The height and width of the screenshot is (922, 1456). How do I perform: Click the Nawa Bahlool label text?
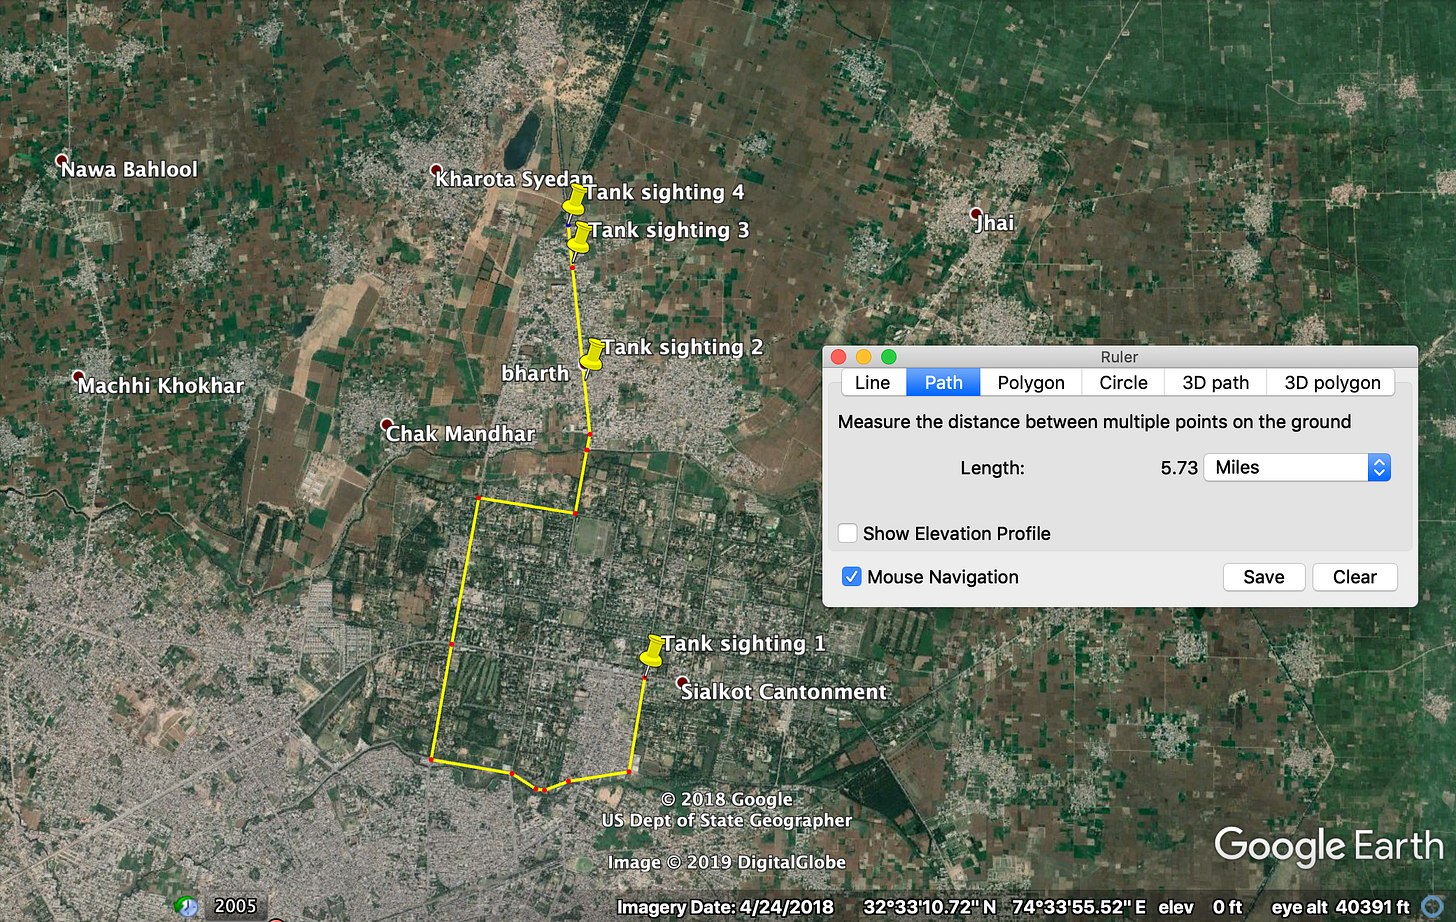pos(130,170)
